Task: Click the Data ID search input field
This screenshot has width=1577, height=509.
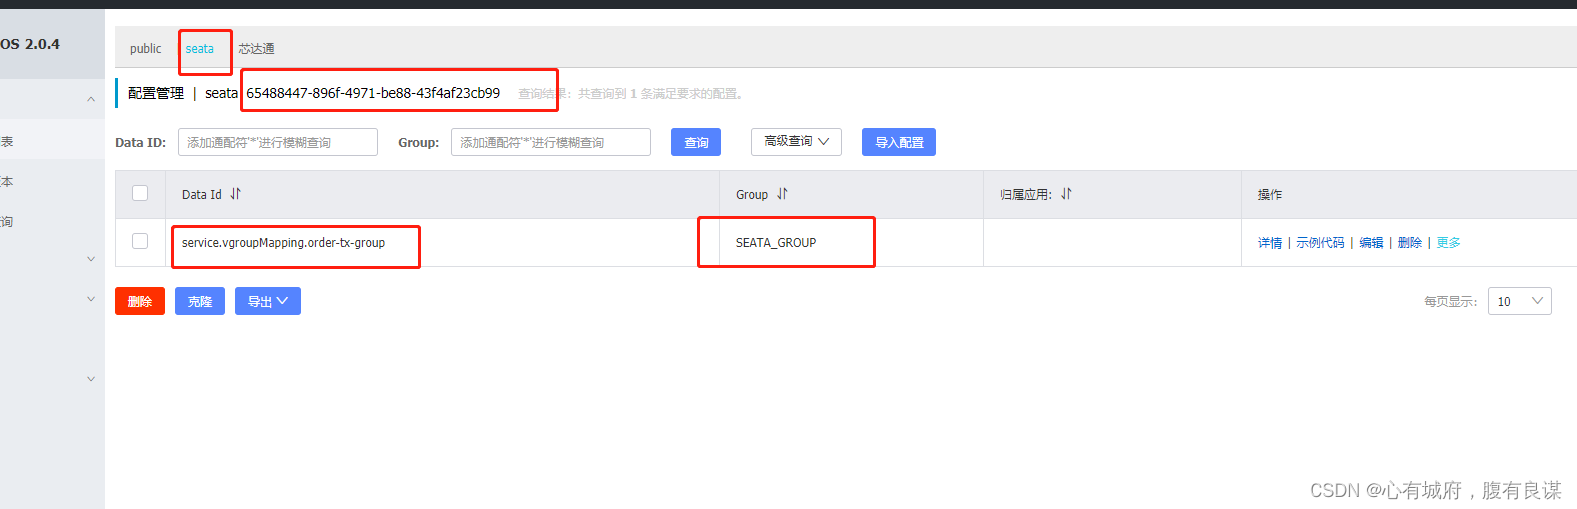Action: pyautogui.click(x=278, y=142)
